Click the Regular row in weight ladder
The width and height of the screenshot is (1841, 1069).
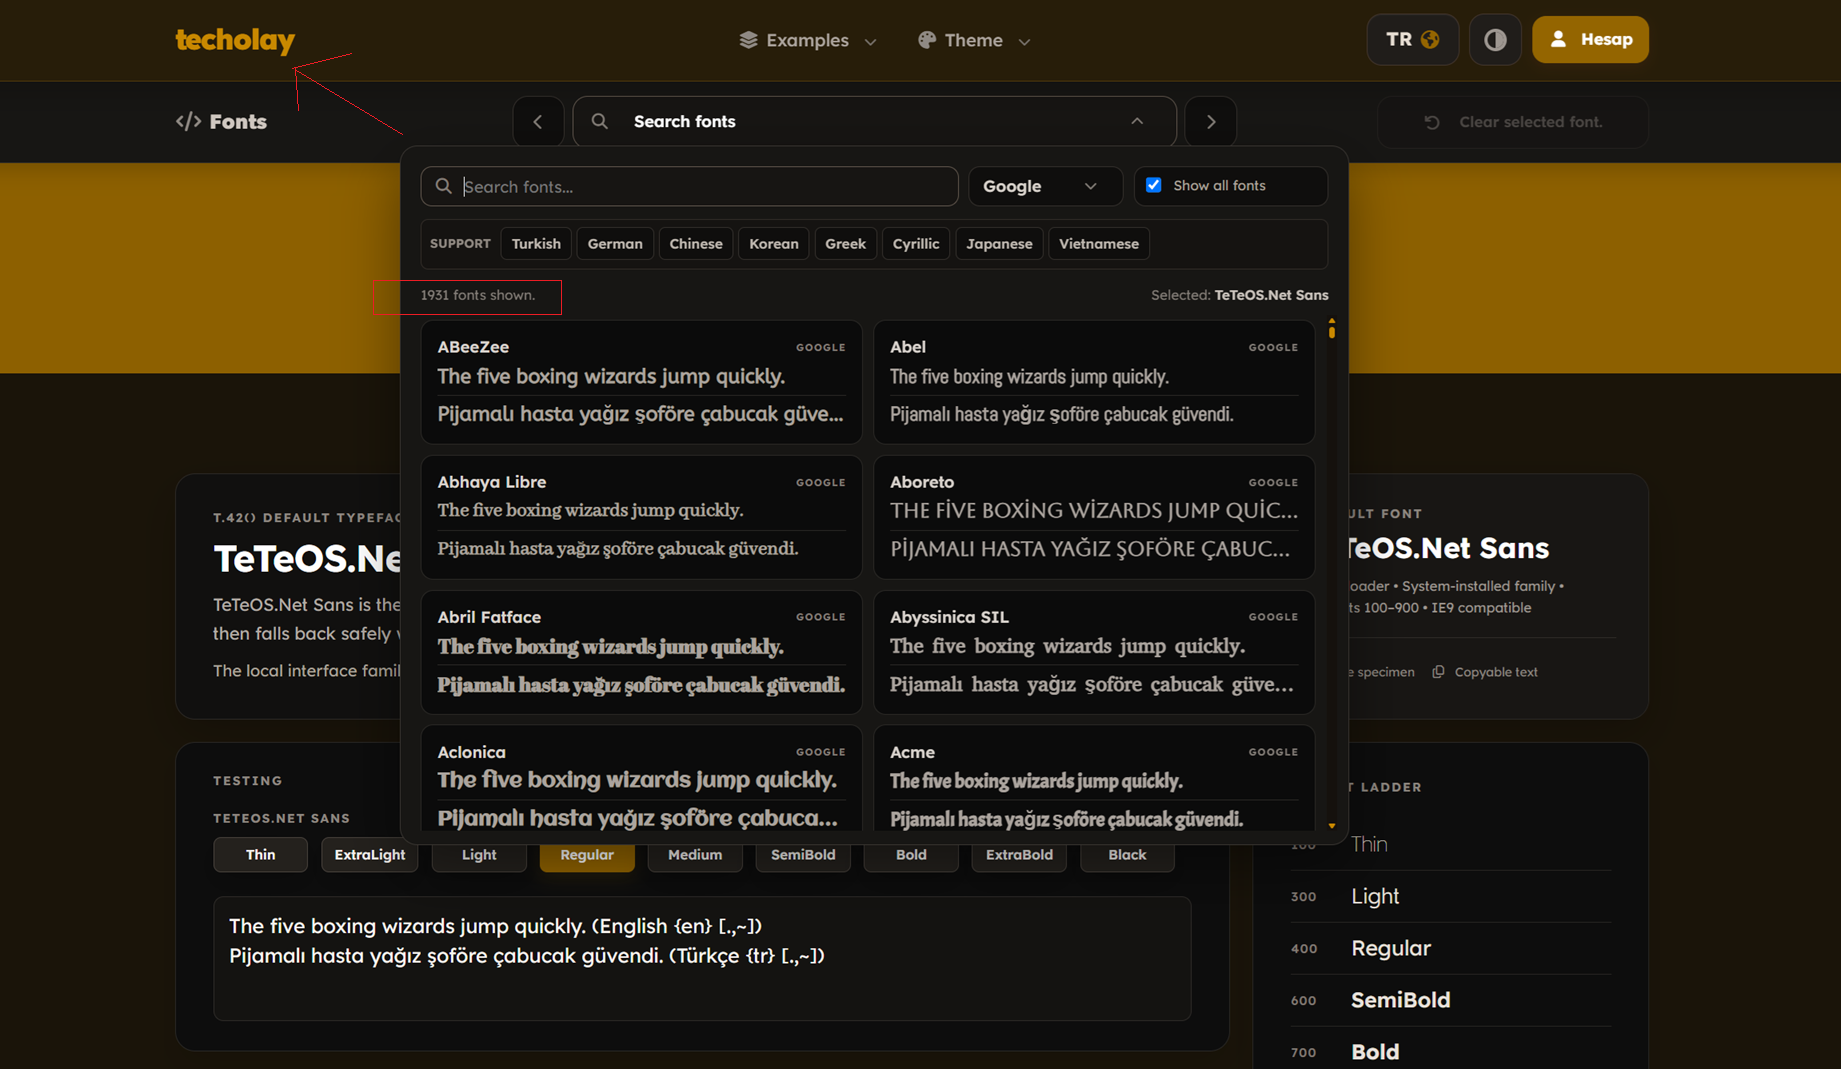pyautogui.click(x=1451, y=949)
